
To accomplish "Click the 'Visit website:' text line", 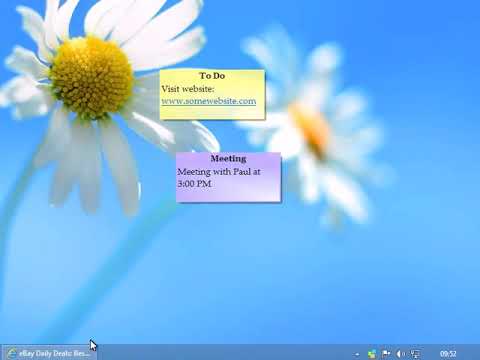I will [188, 89].
